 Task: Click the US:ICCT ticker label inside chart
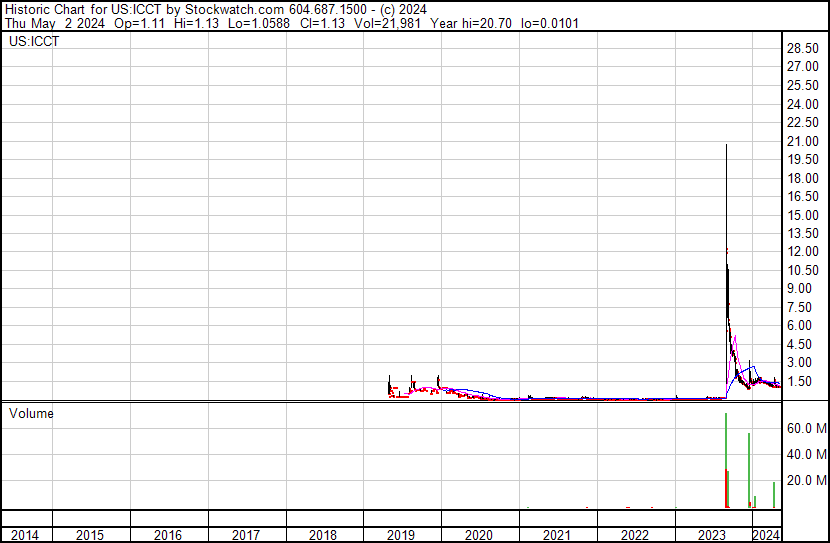[x=33, y=42]
